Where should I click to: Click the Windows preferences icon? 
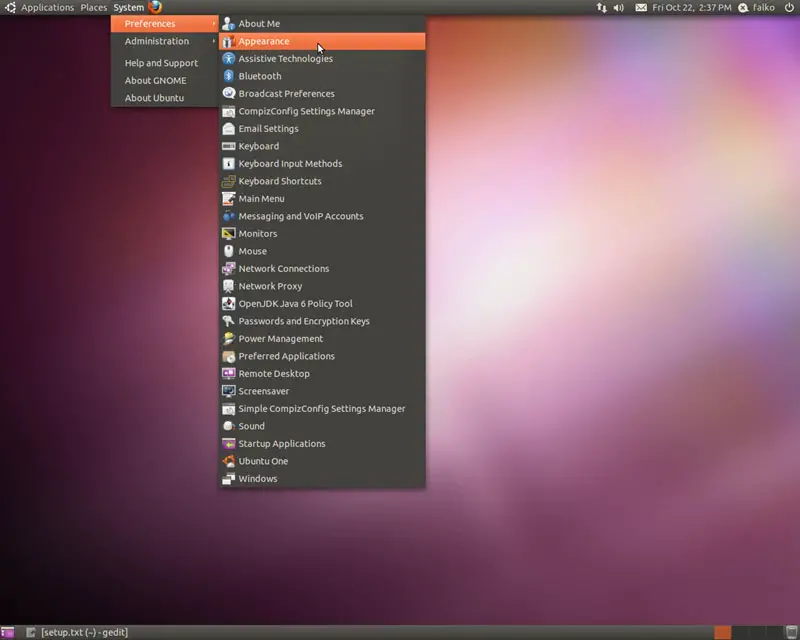pyautogui.click(x=229, y=479)
